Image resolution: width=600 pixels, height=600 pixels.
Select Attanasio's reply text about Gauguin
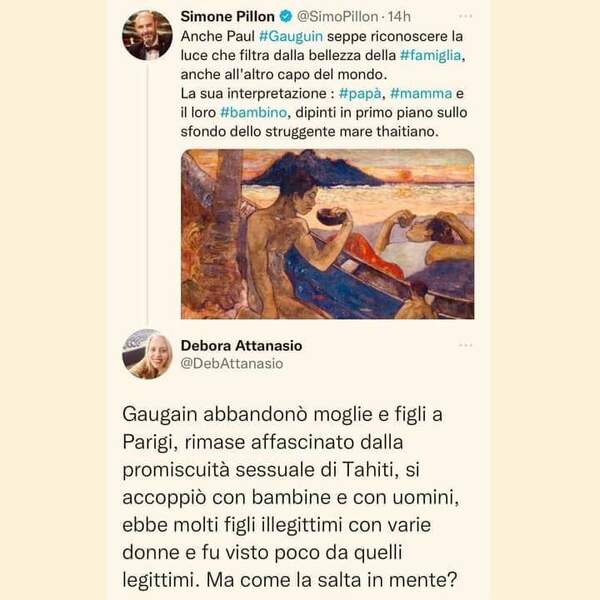point(290,497)
